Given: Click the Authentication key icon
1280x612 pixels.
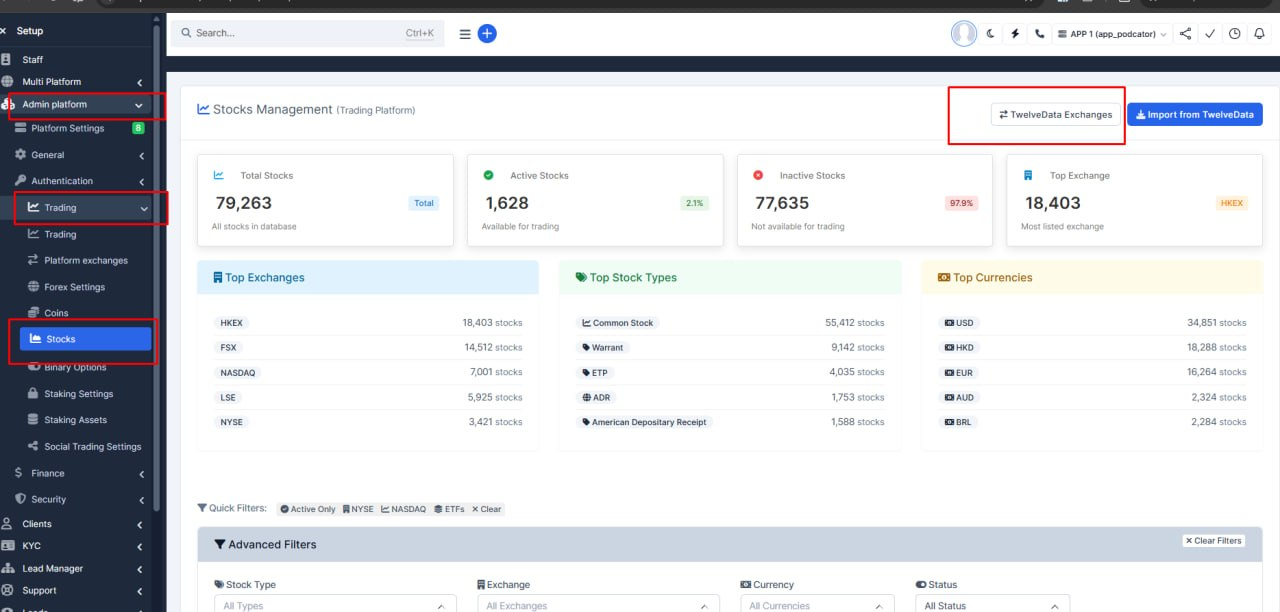Looking at the screenshot, I should coord(20,181).
